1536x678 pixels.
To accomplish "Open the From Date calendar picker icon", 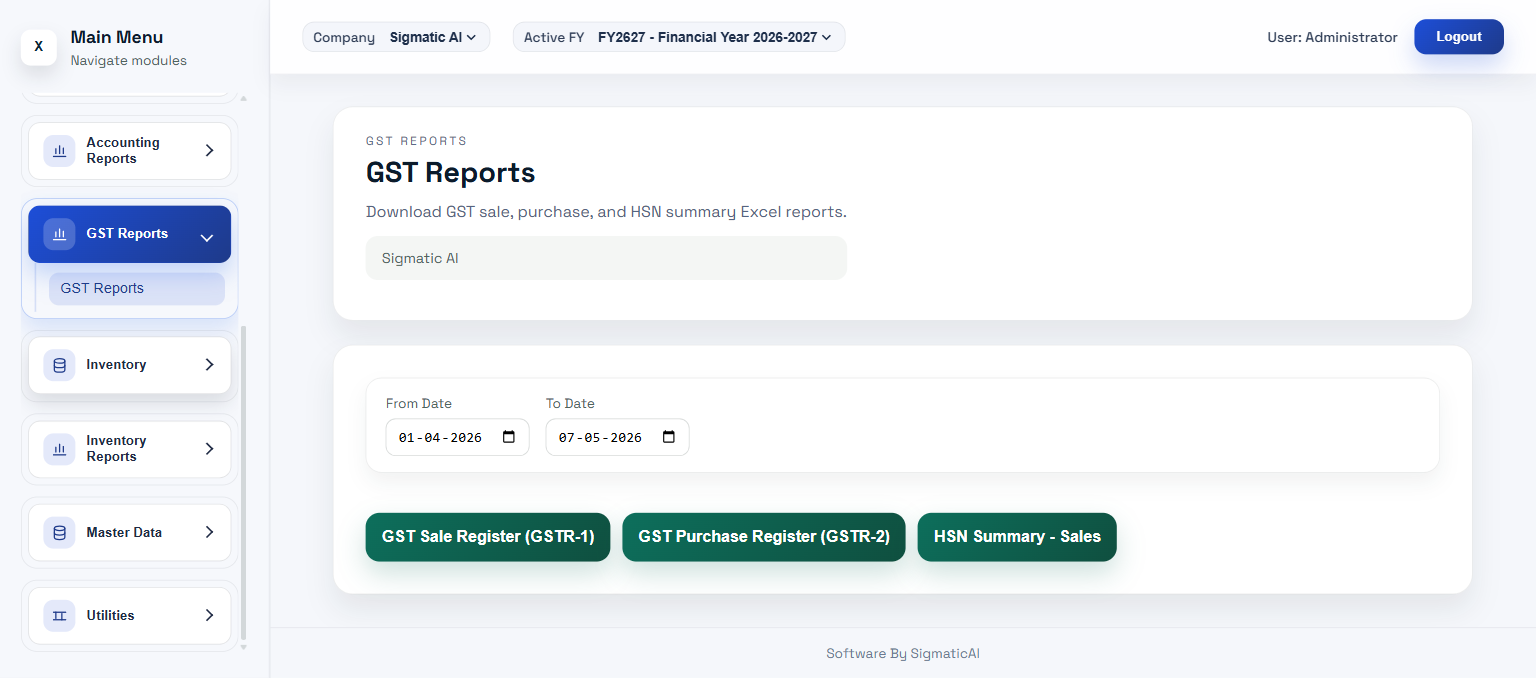I will point(509,437).
